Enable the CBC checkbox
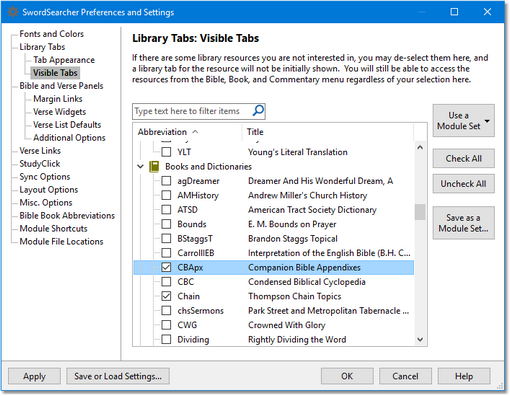 pos(166,282)
